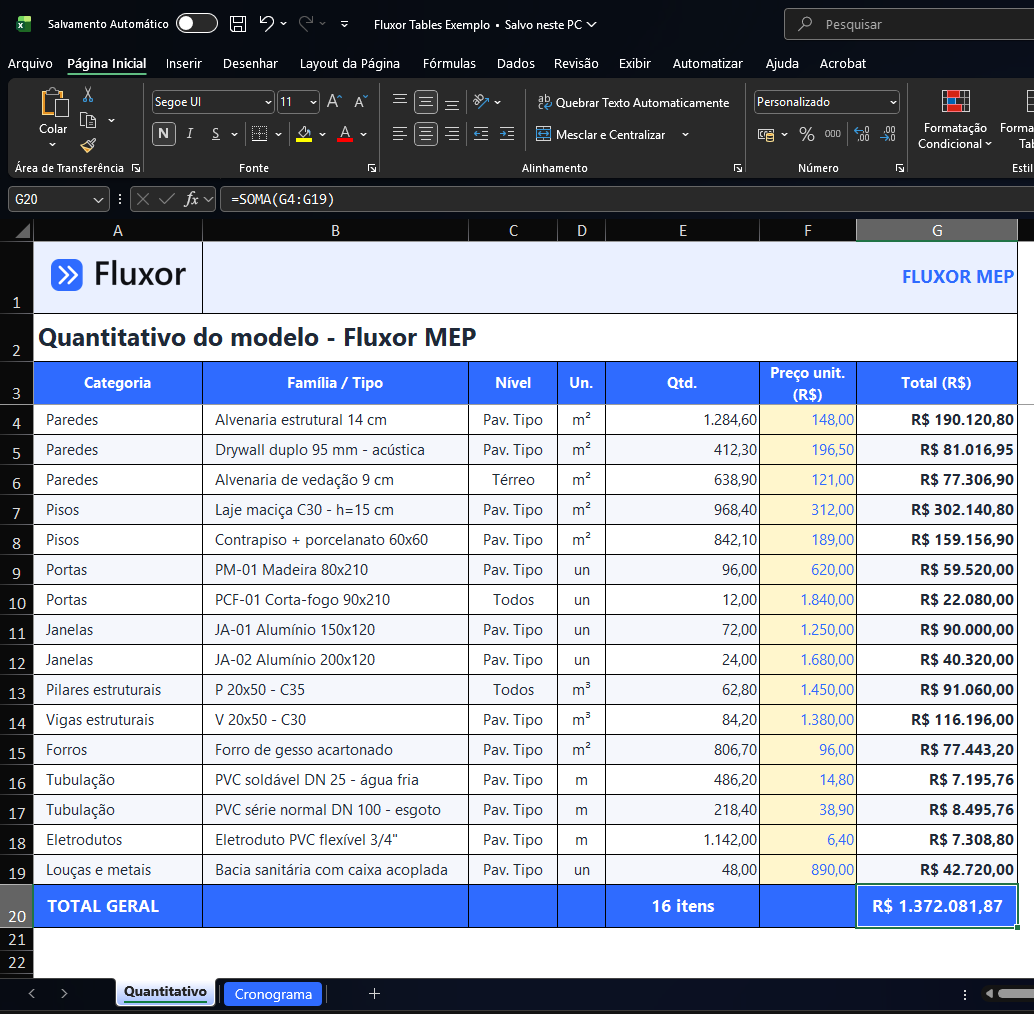Click the Increase Font Size icon

[x=334, y=102]
